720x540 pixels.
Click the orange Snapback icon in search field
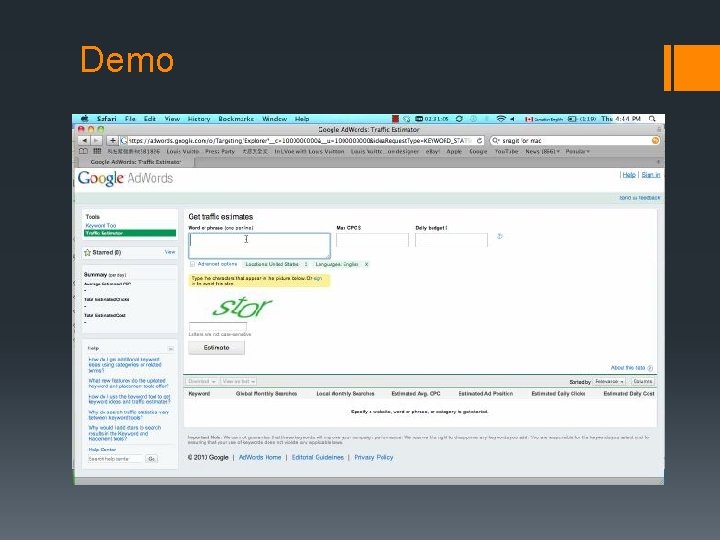click(655, 141)
